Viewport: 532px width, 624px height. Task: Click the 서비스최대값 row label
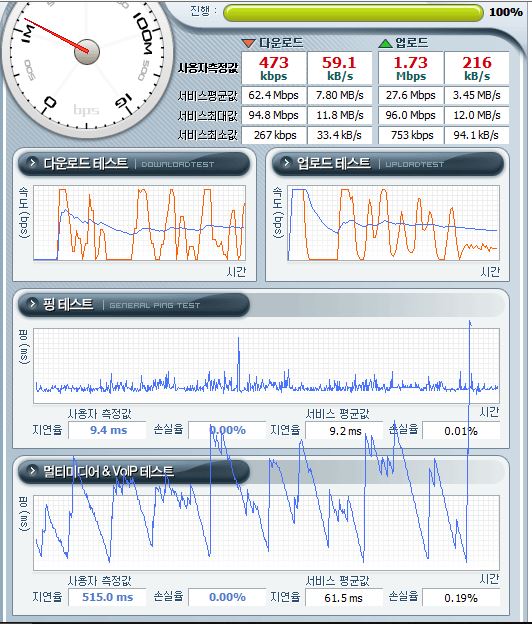point(208,116)
